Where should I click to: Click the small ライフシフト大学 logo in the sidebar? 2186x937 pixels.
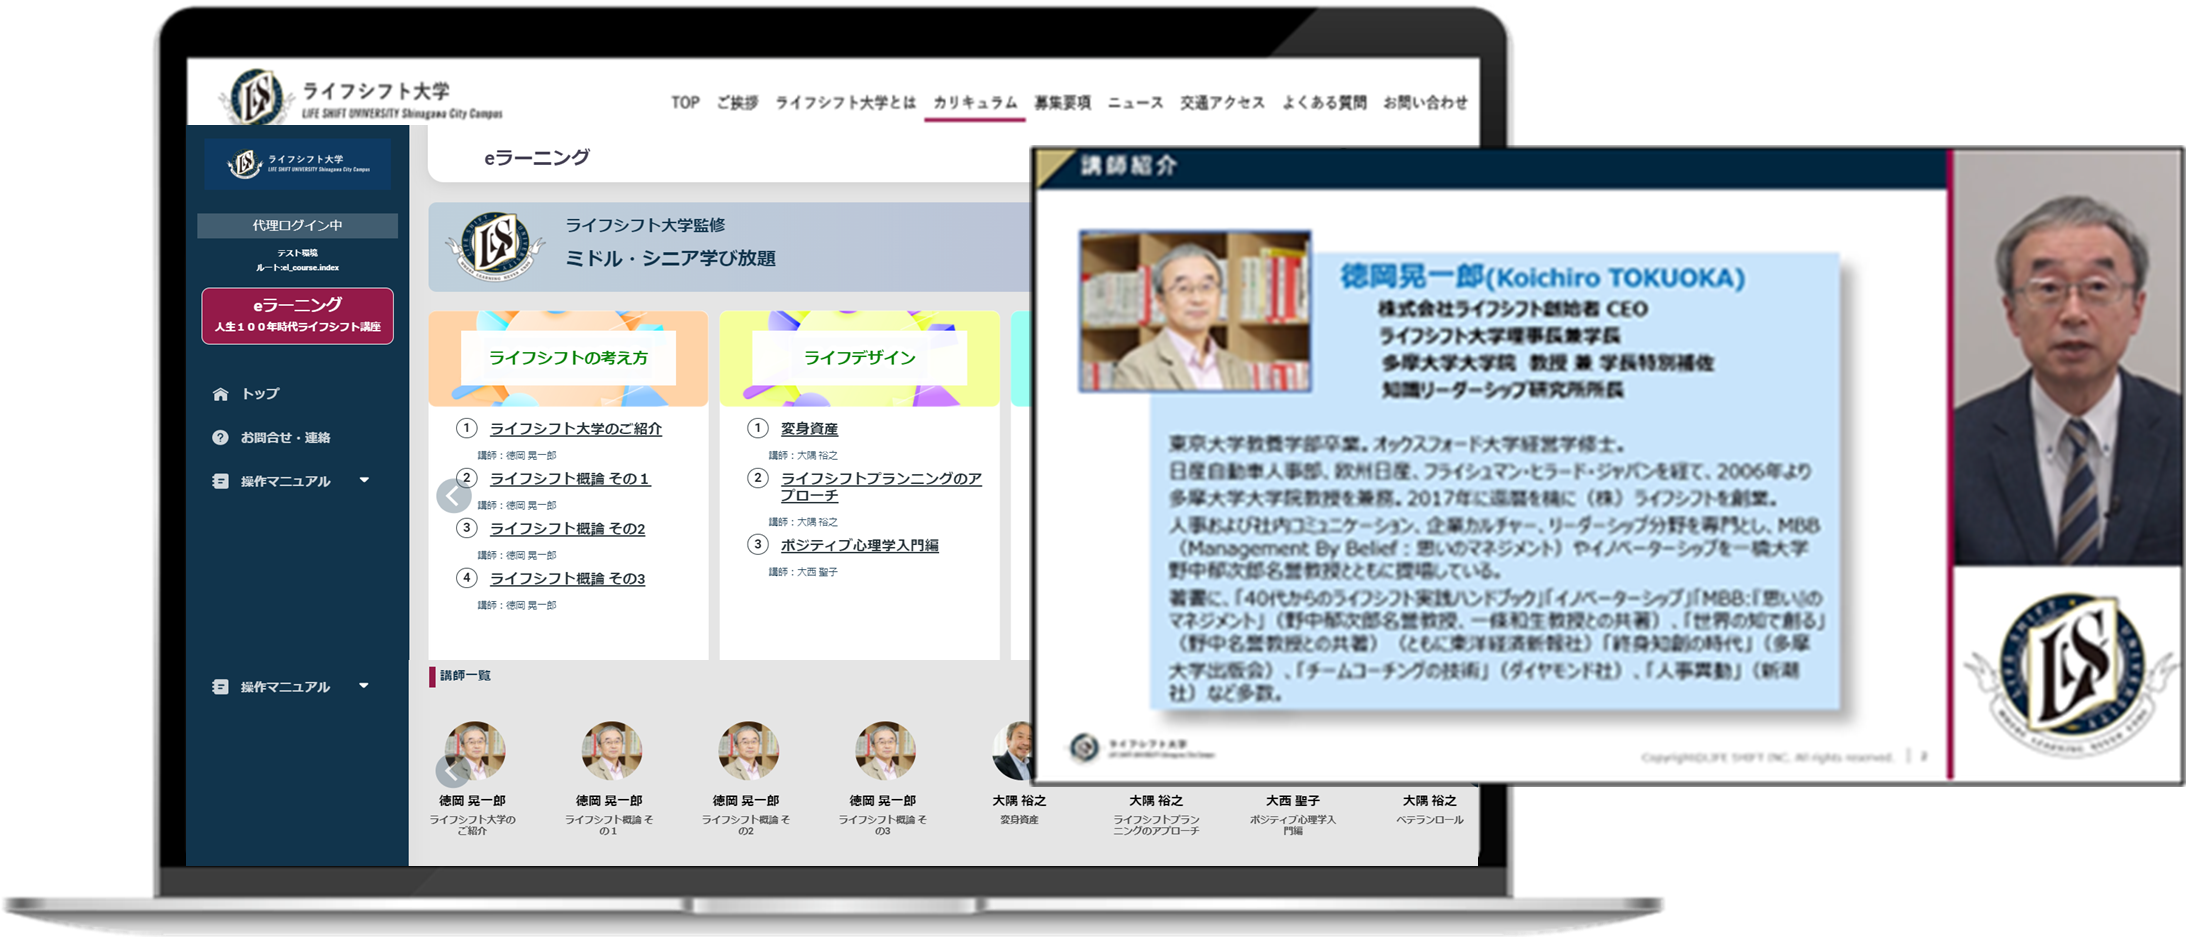[297, 164]
